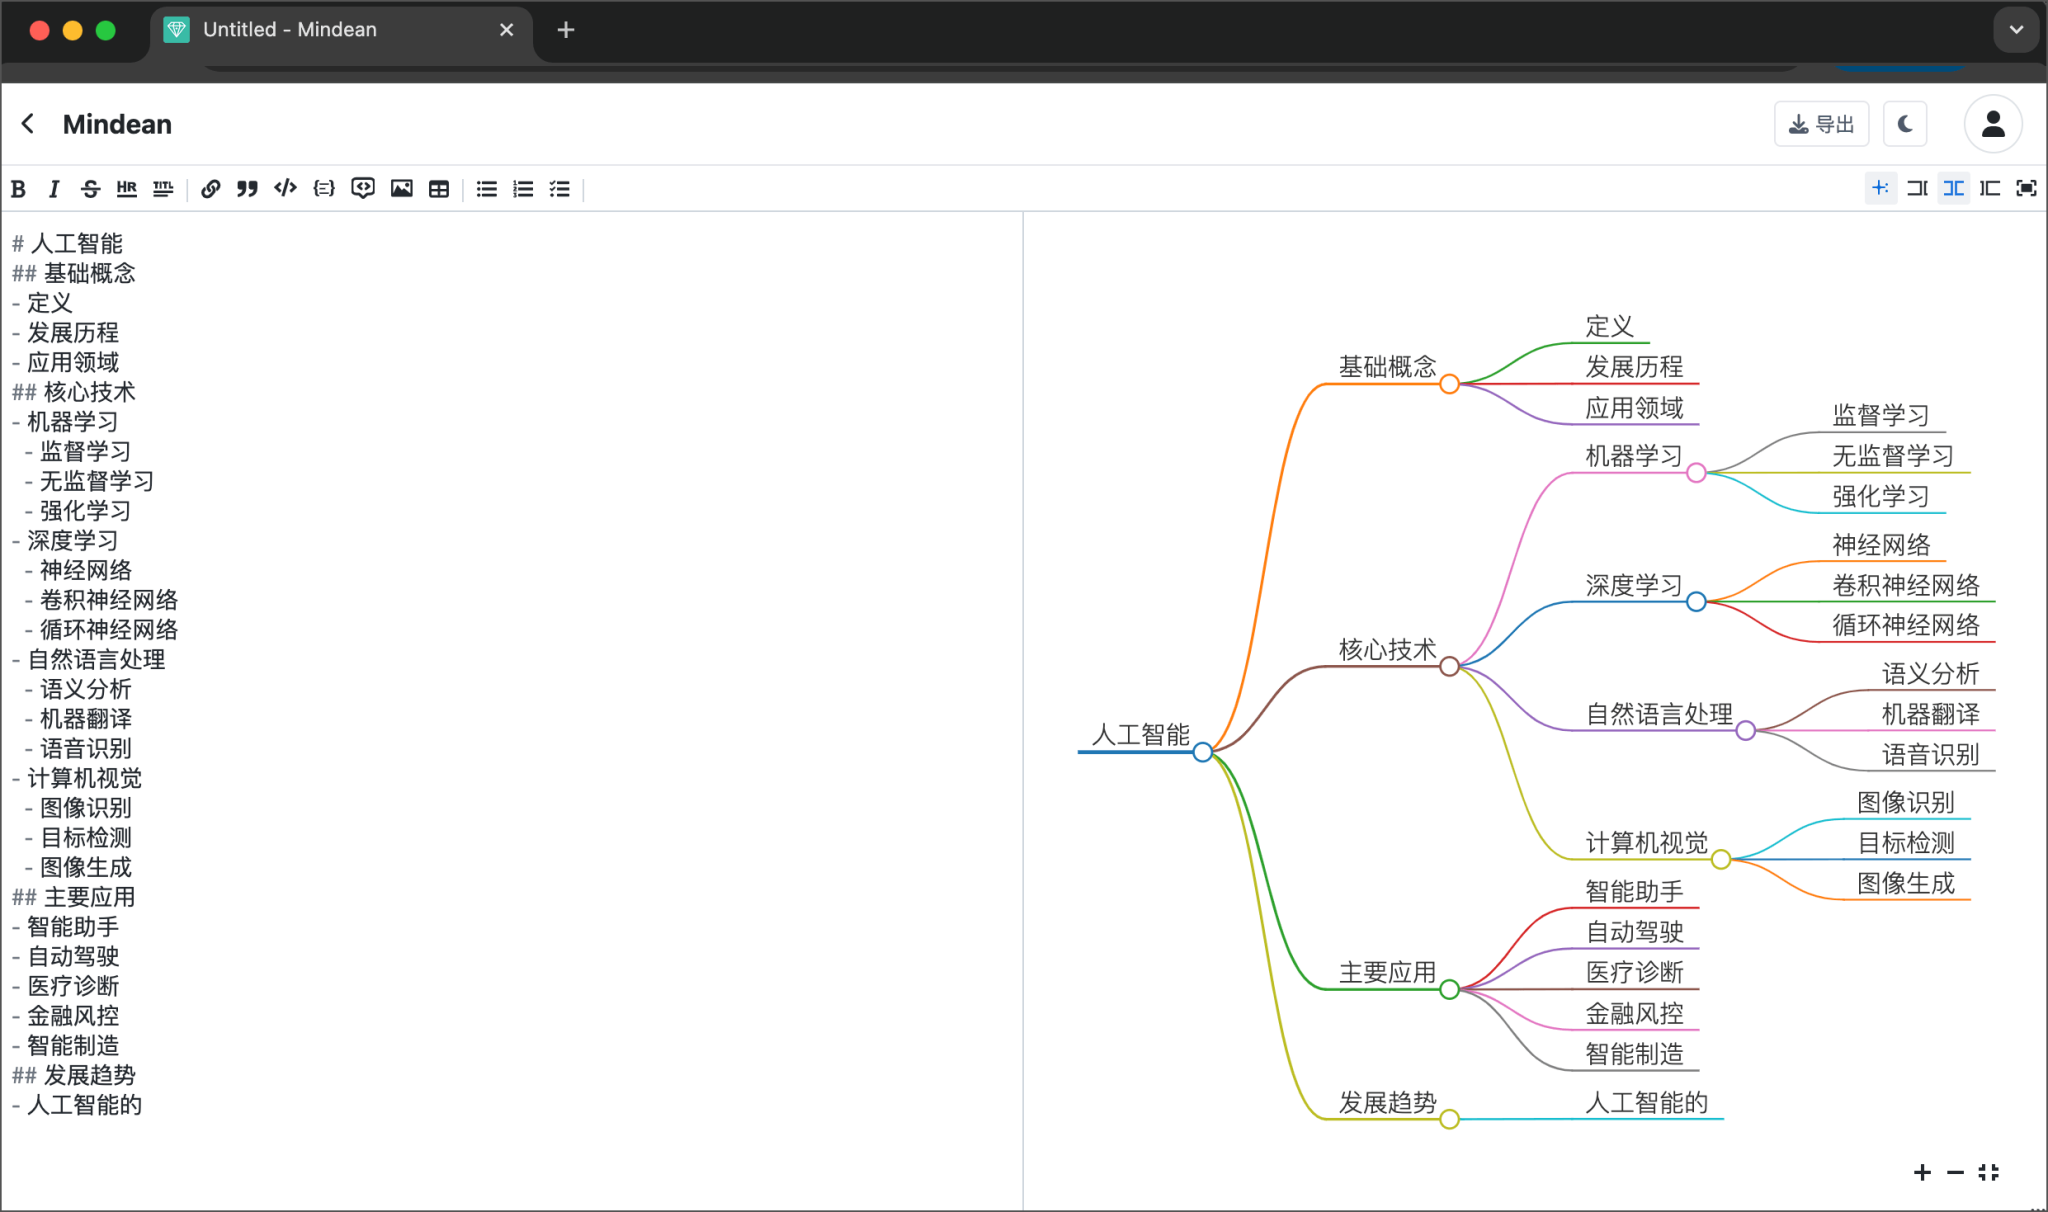The width and height of the screenshot is (2048, 1212).
Task: Zoom in the mindmap with the plus control
Action: [1922, 1172]
